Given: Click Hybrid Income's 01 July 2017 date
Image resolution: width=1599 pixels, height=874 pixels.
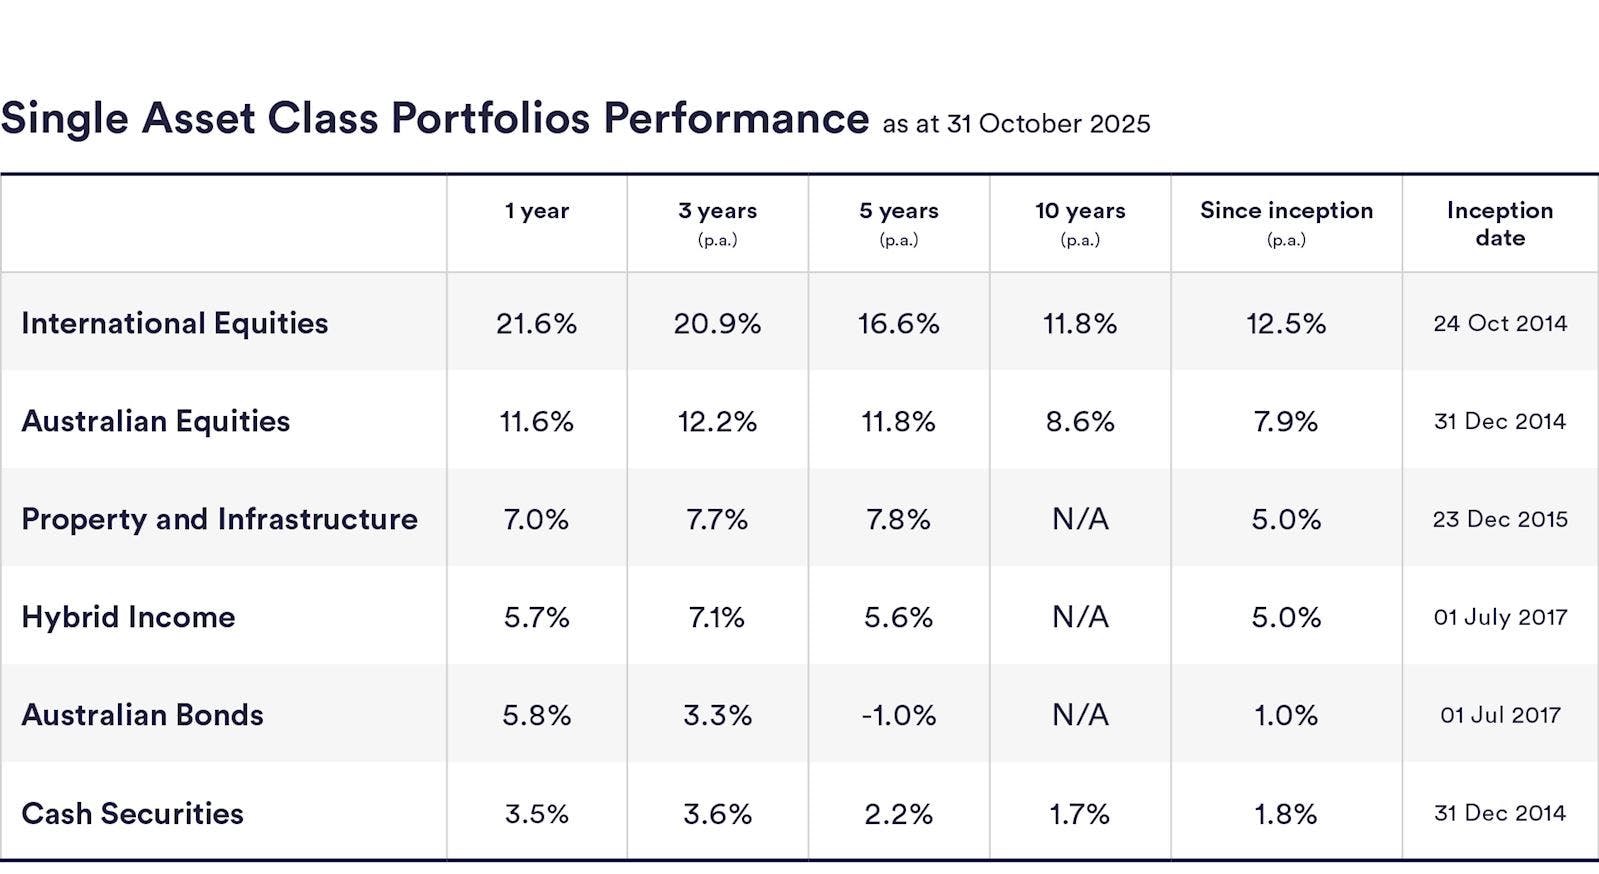Looking at the screenshot, I should click(x=1499, y=618).
